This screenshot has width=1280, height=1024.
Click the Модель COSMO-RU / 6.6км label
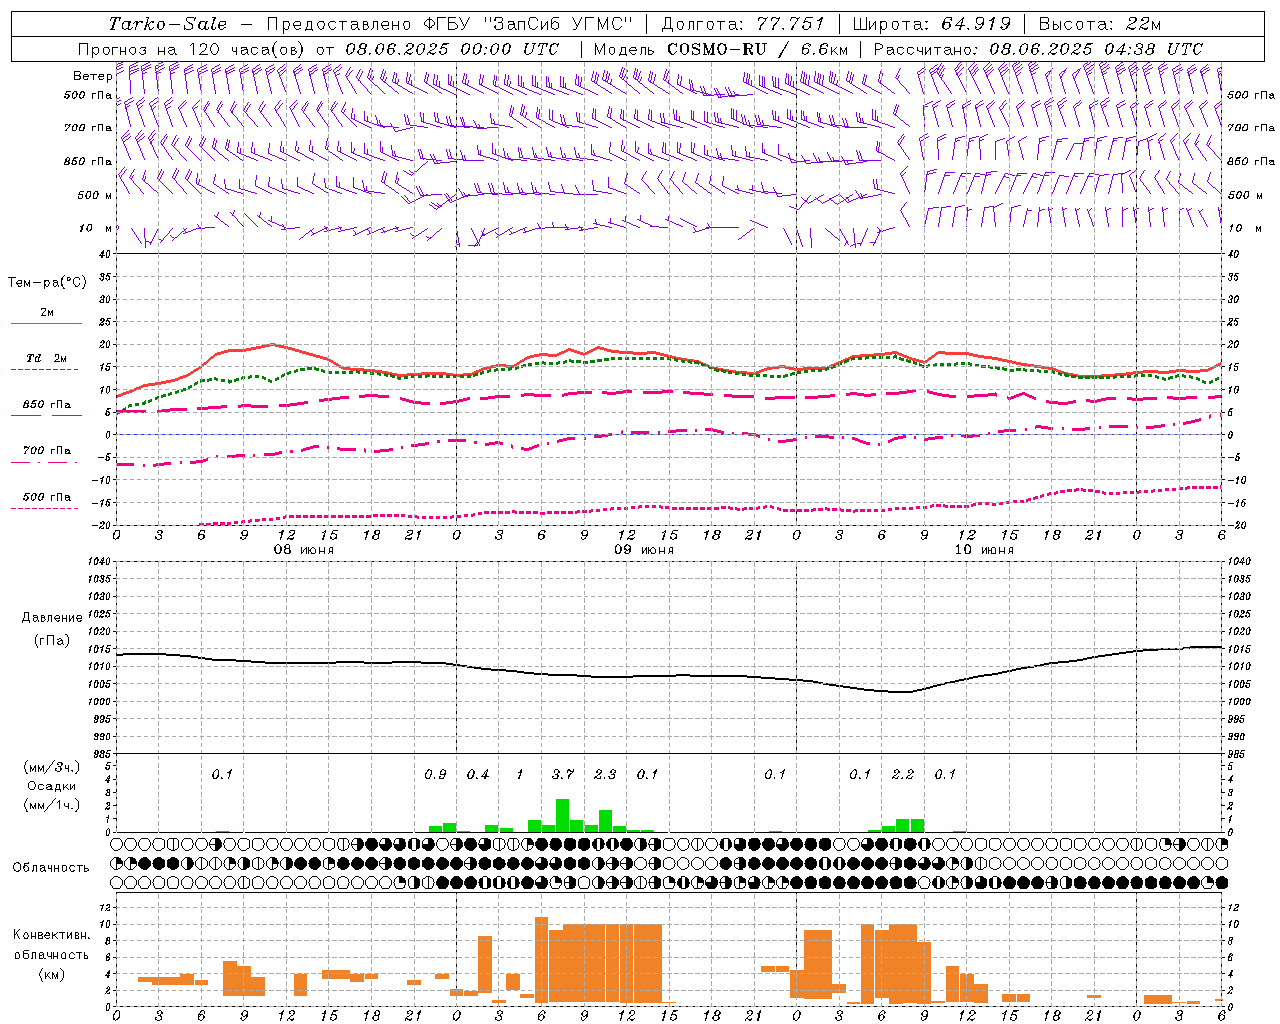pos(721,49)
